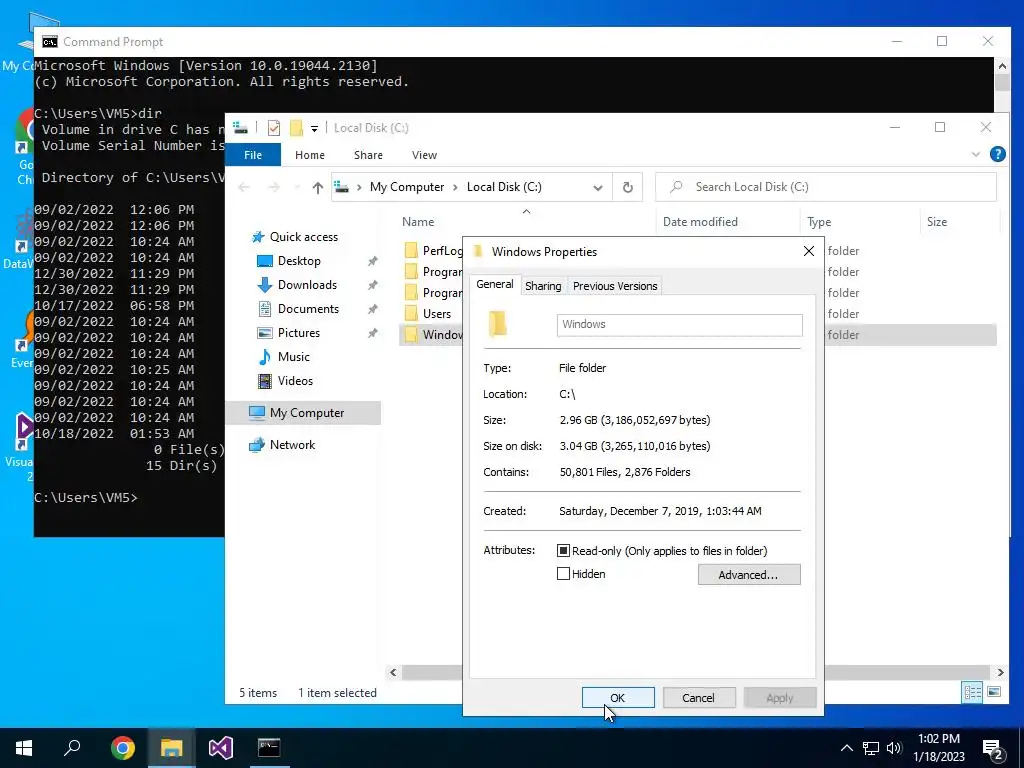Click the Explorer Forward arrow

pyautogui.click(x=274, y=187)
